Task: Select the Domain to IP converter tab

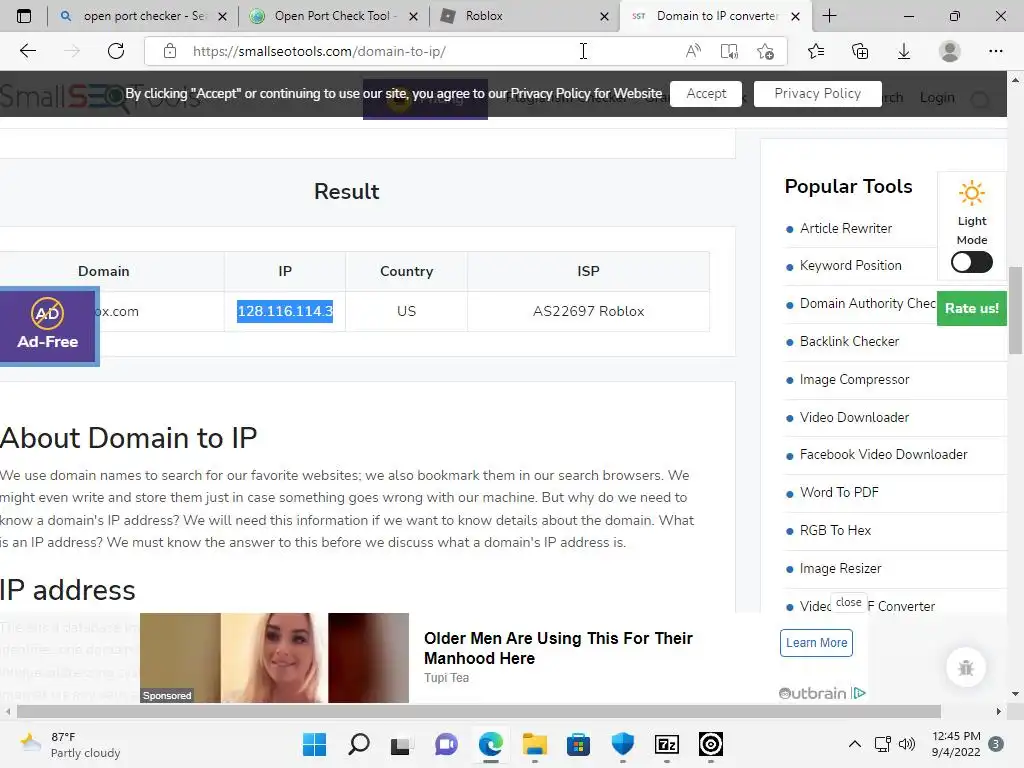Action: point(716,16)
